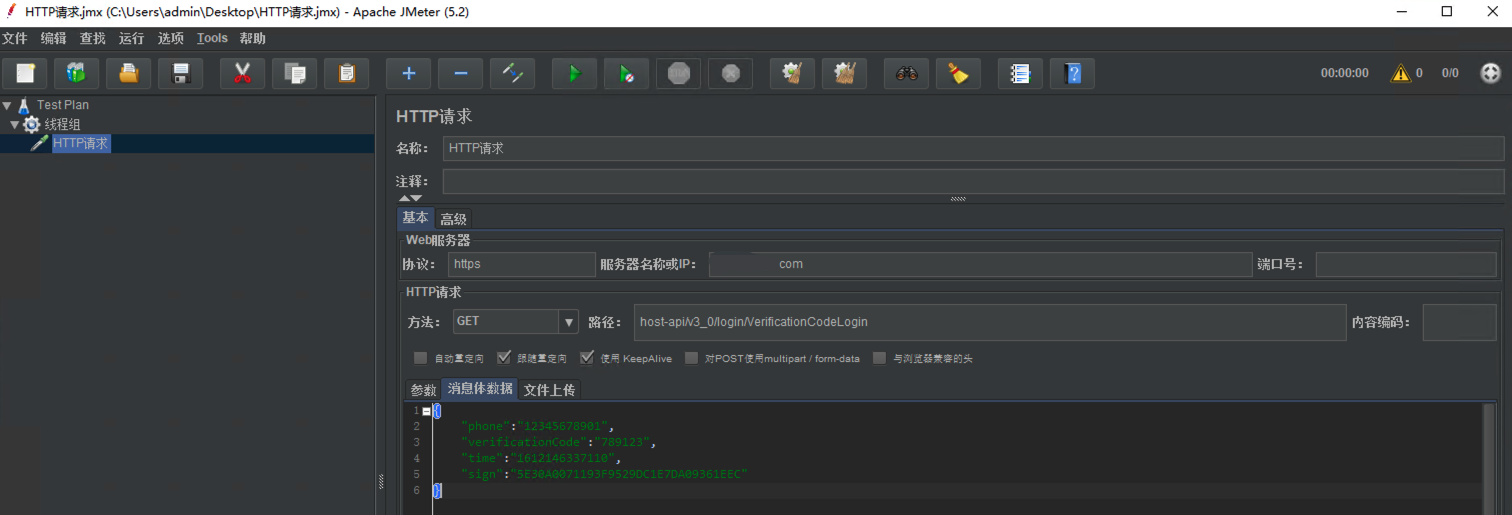Open the GET method dropdown
The image size is (1512, 515).
[569, 322]
